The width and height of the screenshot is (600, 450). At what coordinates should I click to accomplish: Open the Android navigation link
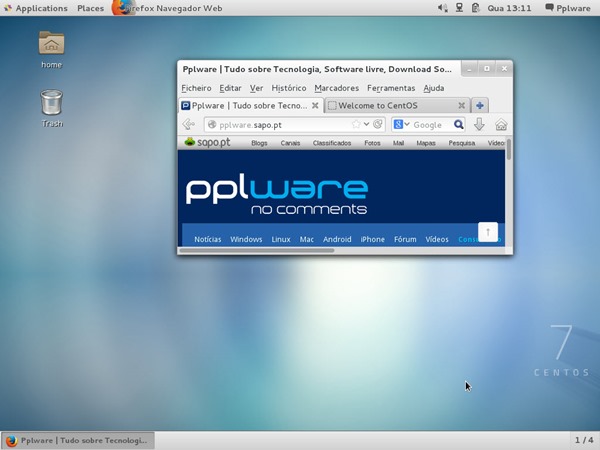tap(337, 240)
